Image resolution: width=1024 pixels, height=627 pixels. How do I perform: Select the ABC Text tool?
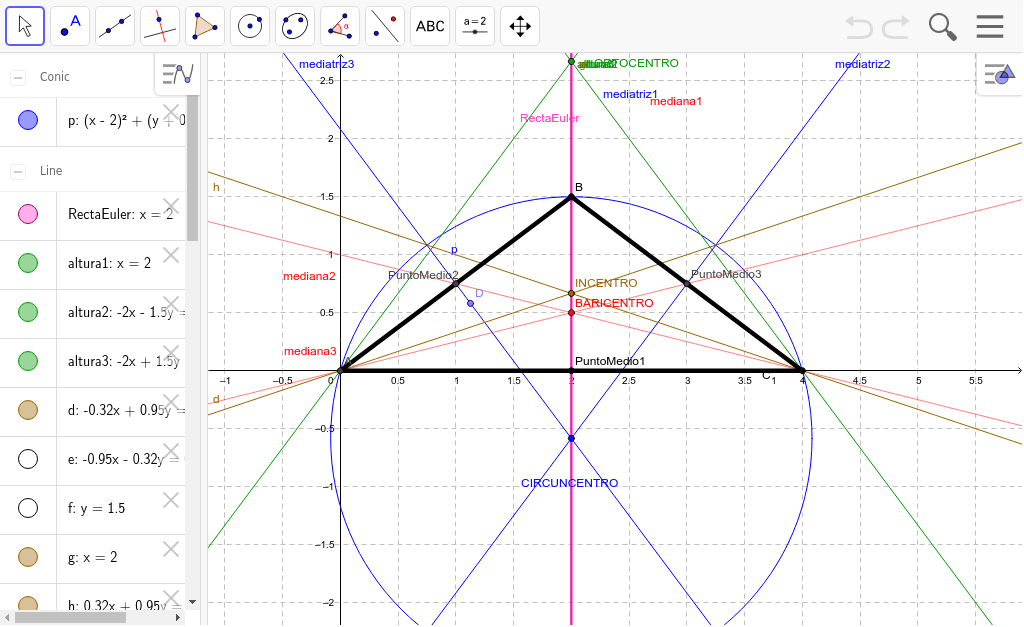430,26
